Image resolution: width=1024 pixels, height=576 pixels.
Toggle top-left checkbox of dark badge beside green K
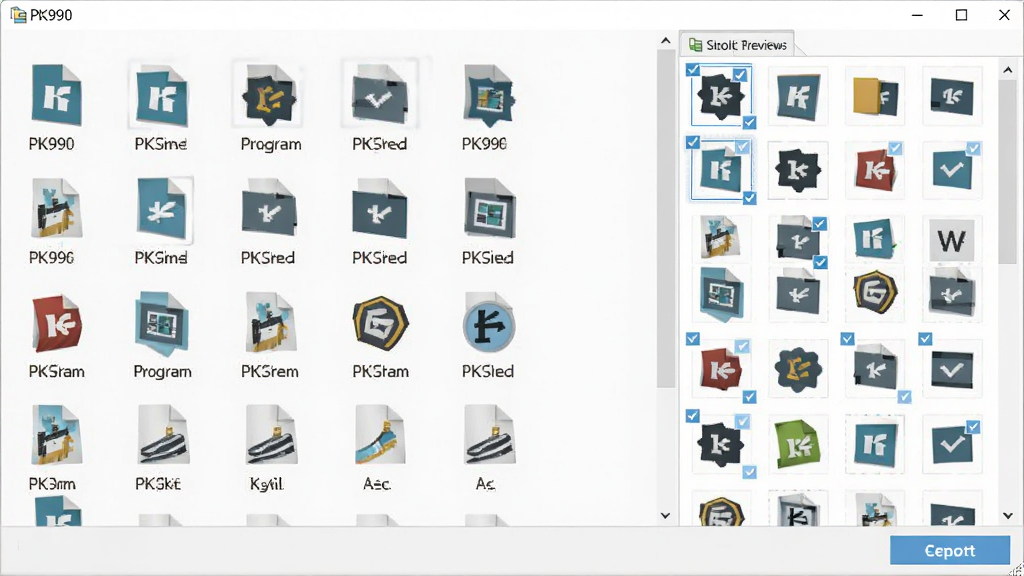click(x=693, y=416)
